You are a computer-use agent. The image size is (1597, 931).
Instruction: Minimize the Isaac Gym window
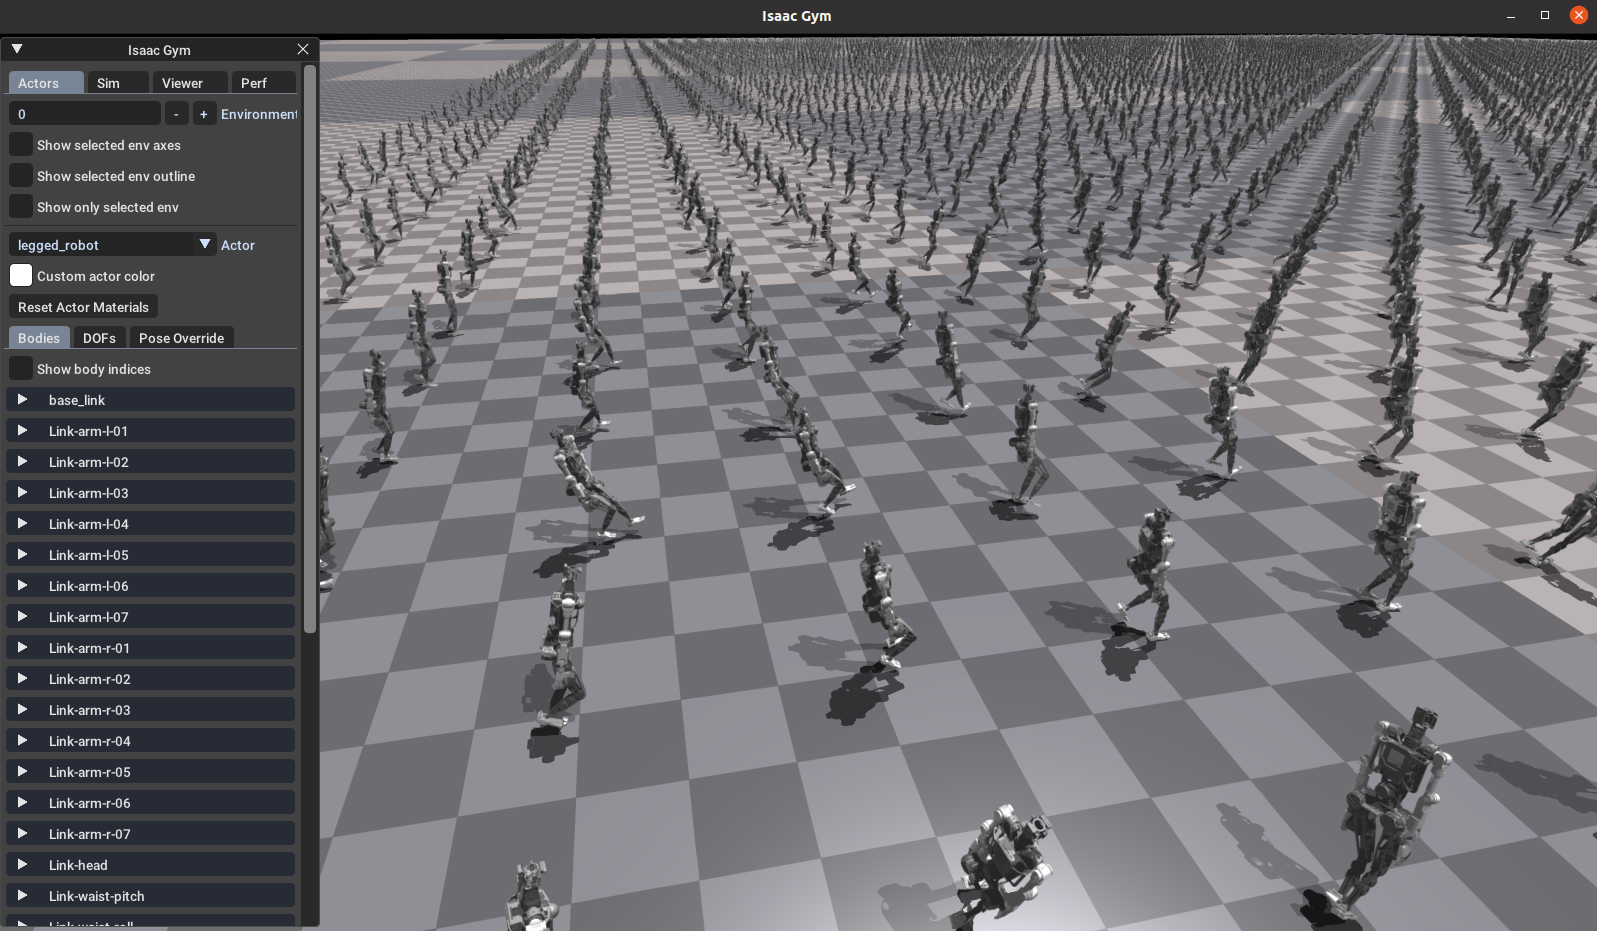[x=1511, y=16]
